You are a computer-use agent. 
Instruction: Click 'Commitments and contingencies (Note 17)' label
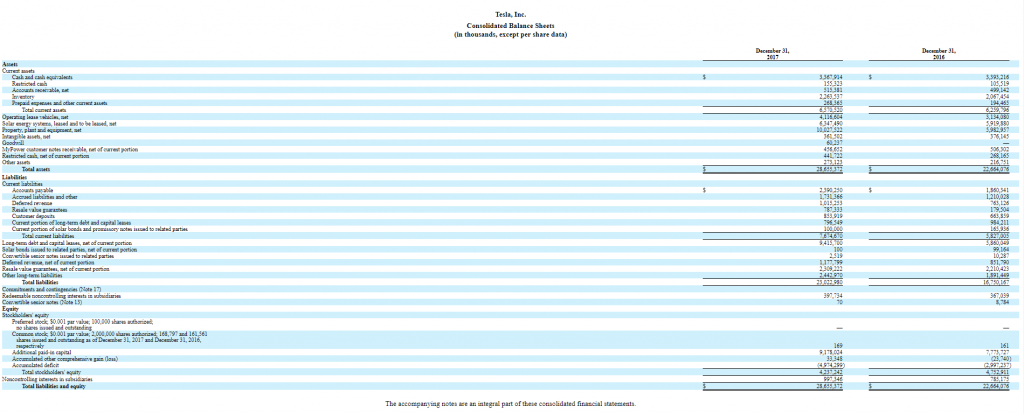pyautogui.click(x=50, y=289)
